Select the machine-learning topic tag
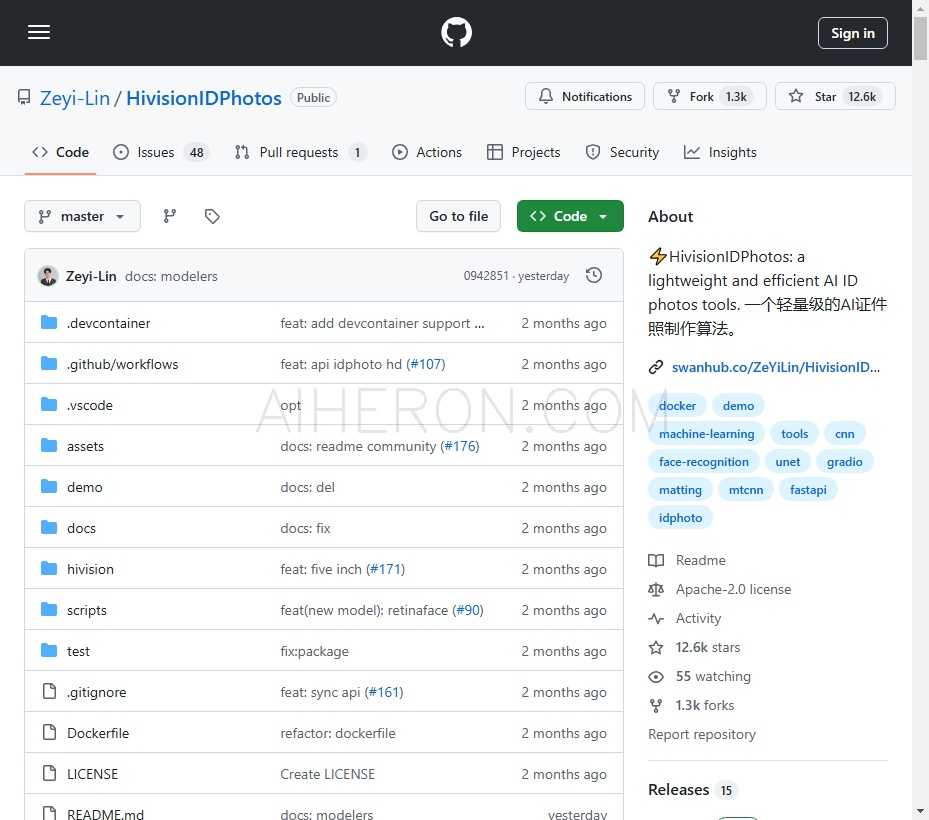Viewport: 929px width, 820px height. (x=706, y=434)
